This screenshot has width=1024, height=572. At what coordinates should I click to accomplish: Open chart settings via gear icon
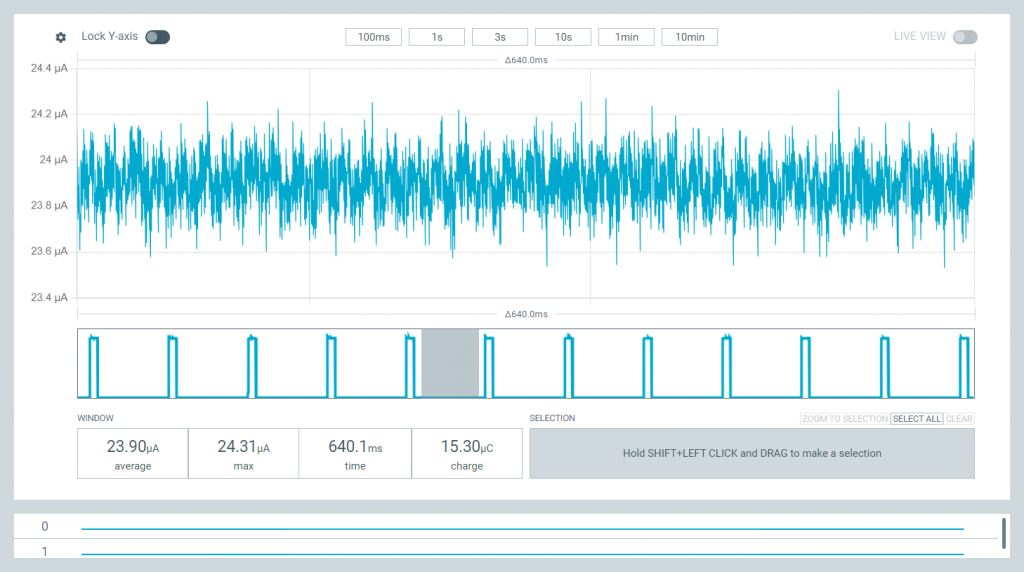point(61,37)
